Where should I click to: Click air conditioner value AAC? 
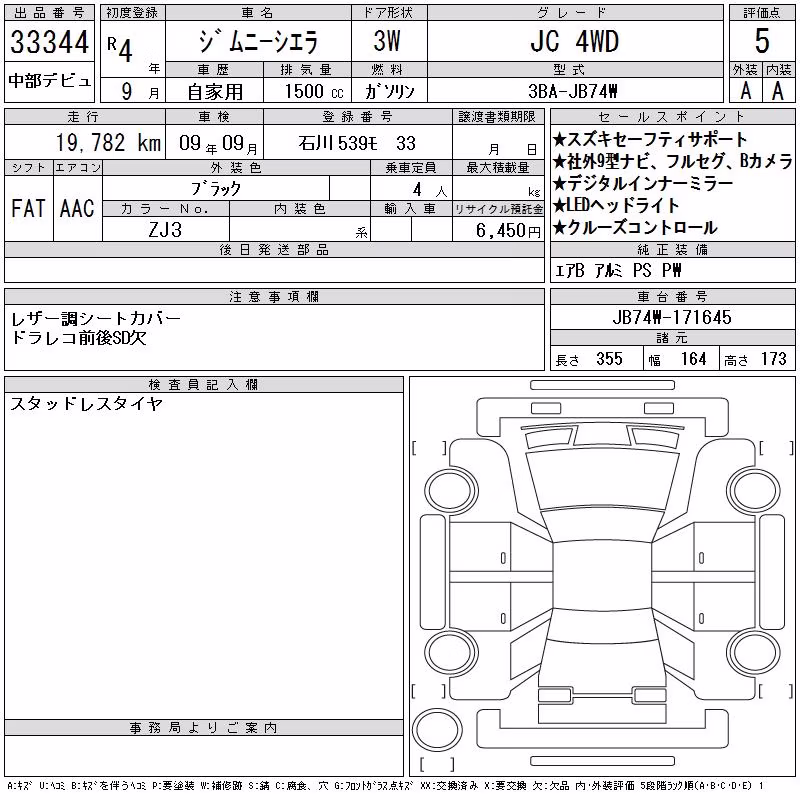click(x=77, y=208)
